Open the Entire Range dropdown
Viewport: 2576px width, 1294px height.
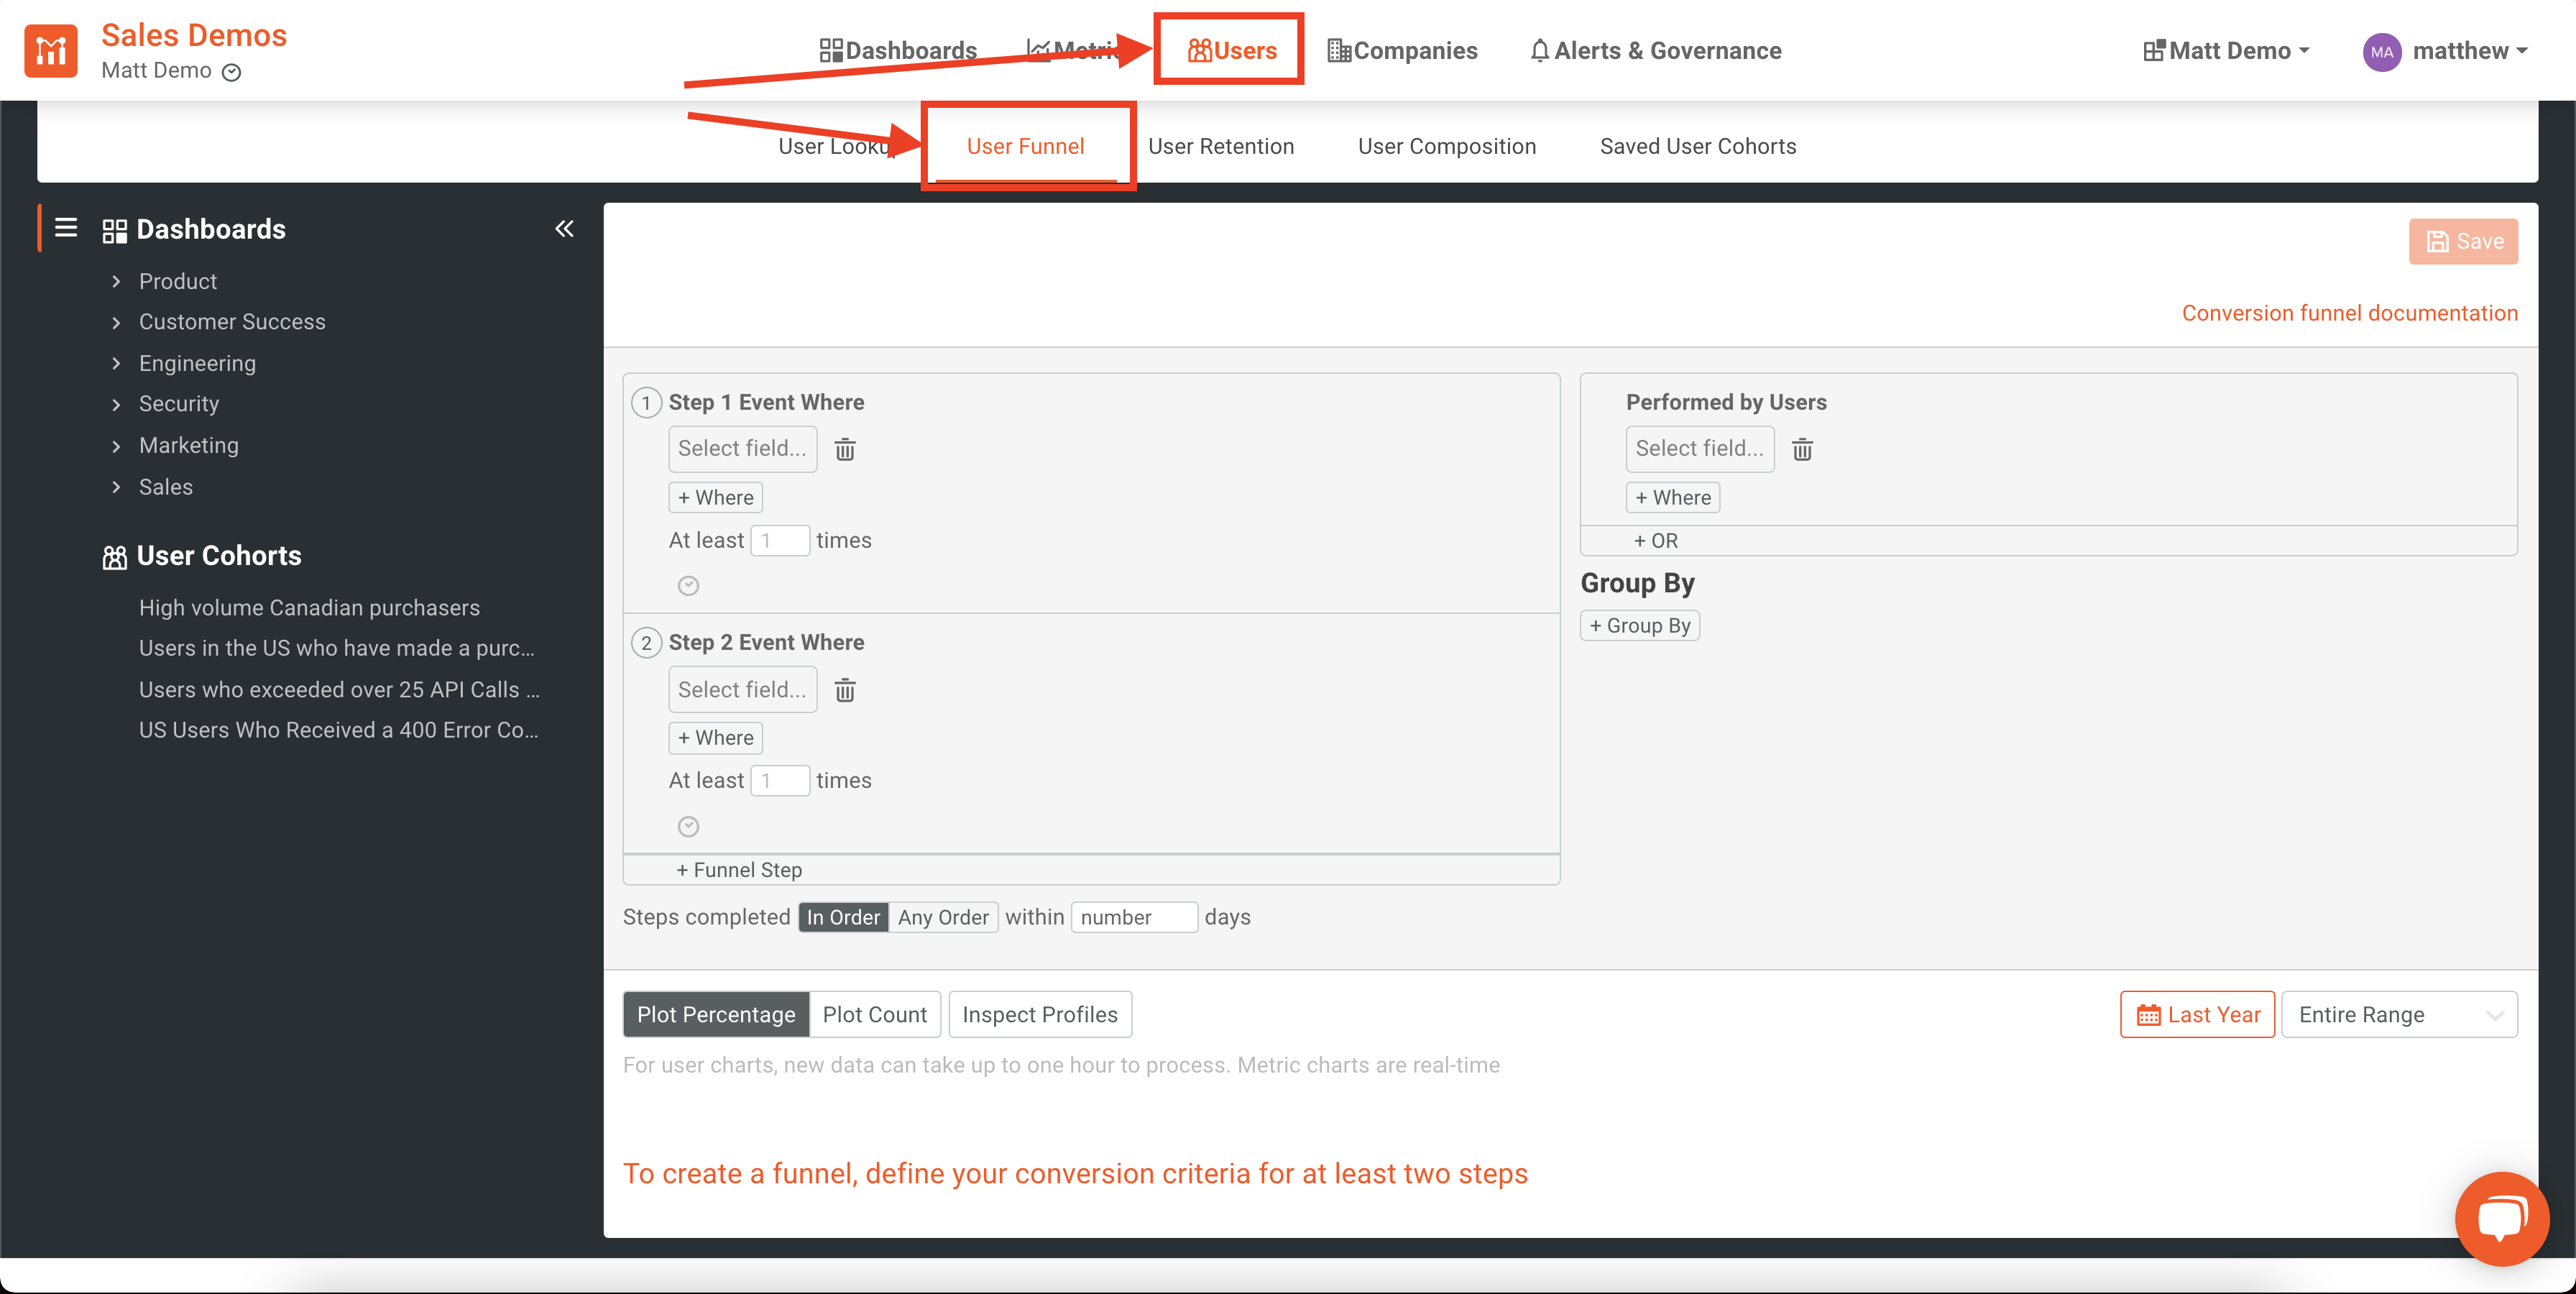2399,1014
